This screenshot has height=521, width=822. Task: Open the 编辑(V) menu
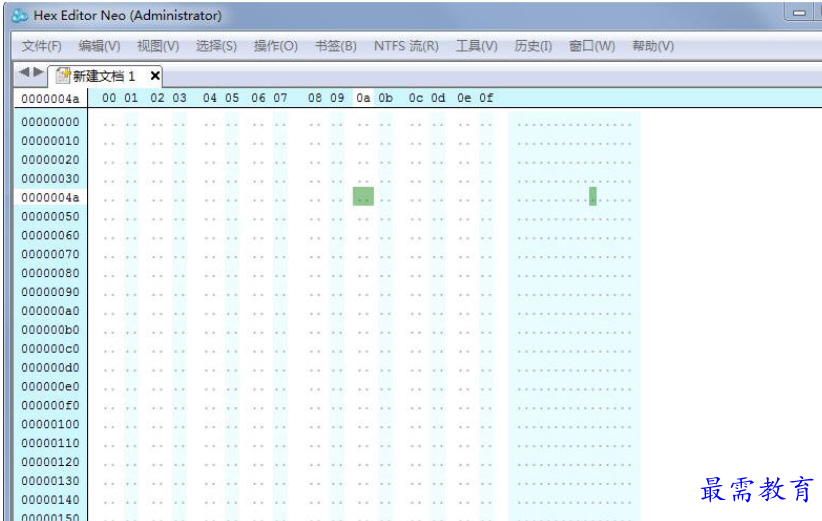99,46
